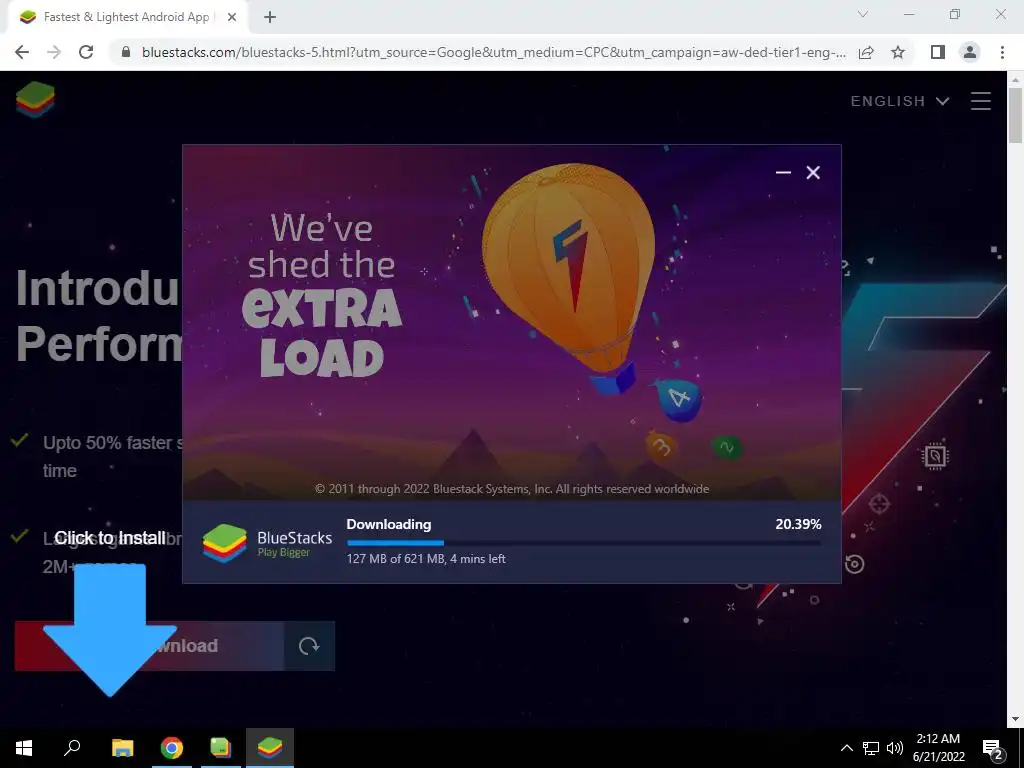Minimize the BlueStacks installer dialog
Screen dimensions: 1024x768
point(783,172)
